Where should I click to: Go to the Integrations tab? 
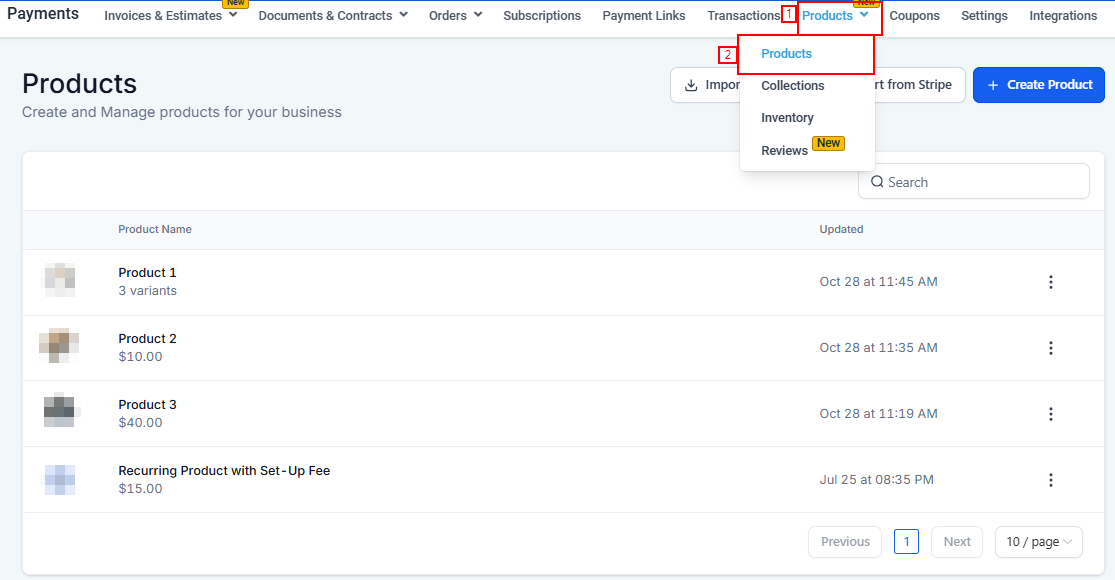pos(1063,16)
